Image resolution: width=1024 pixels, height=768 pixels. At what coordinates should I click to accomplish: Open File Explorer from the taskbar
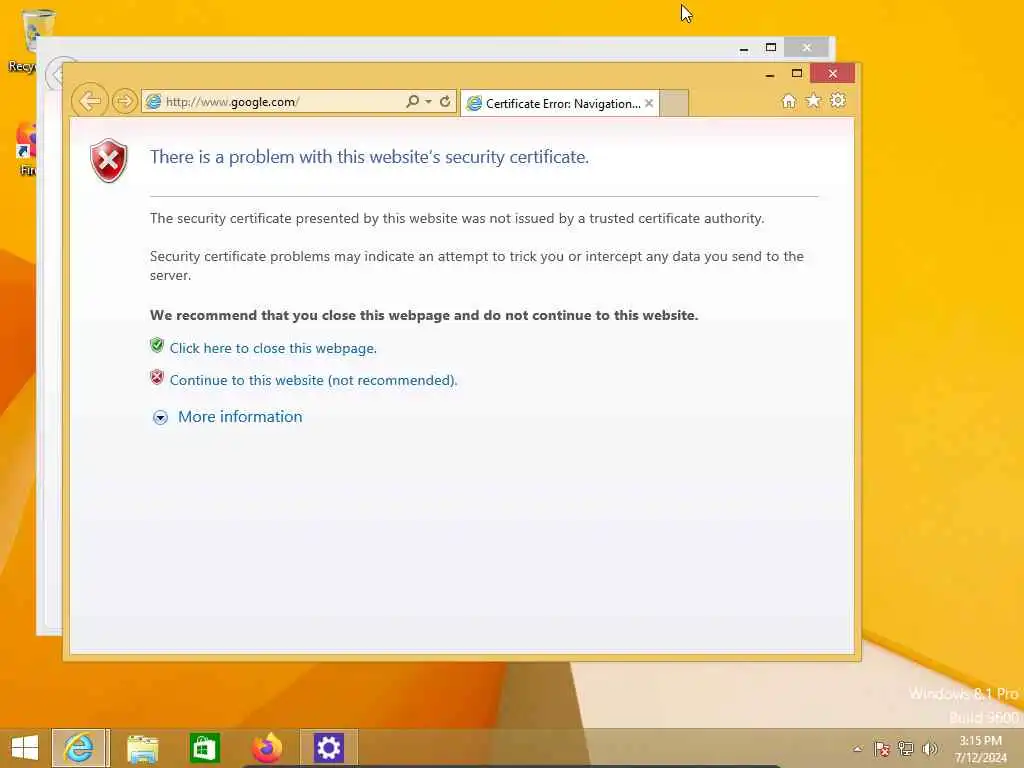[x=142, y=748]
